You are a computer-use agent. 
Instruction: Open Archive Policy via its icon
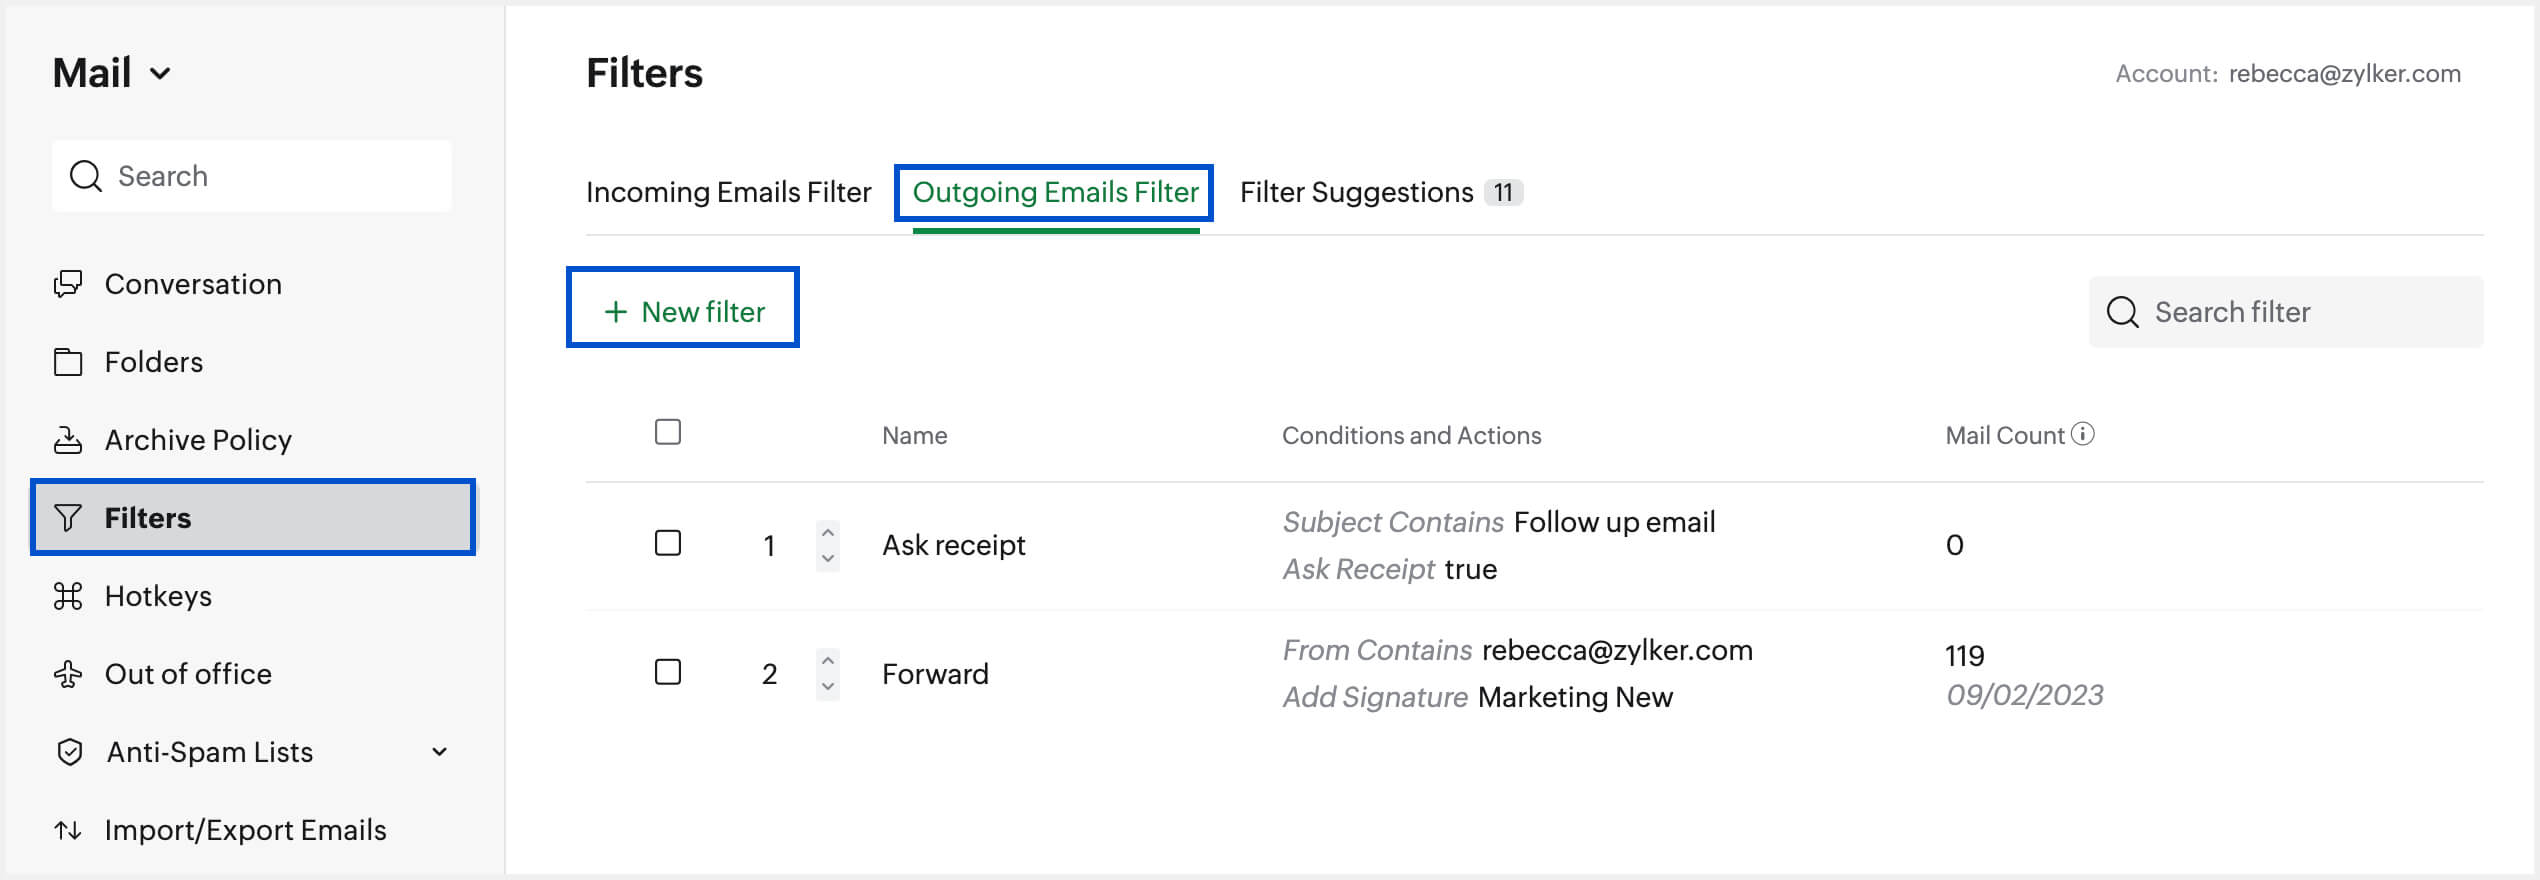pyautogui.click(x=67, y=440)
